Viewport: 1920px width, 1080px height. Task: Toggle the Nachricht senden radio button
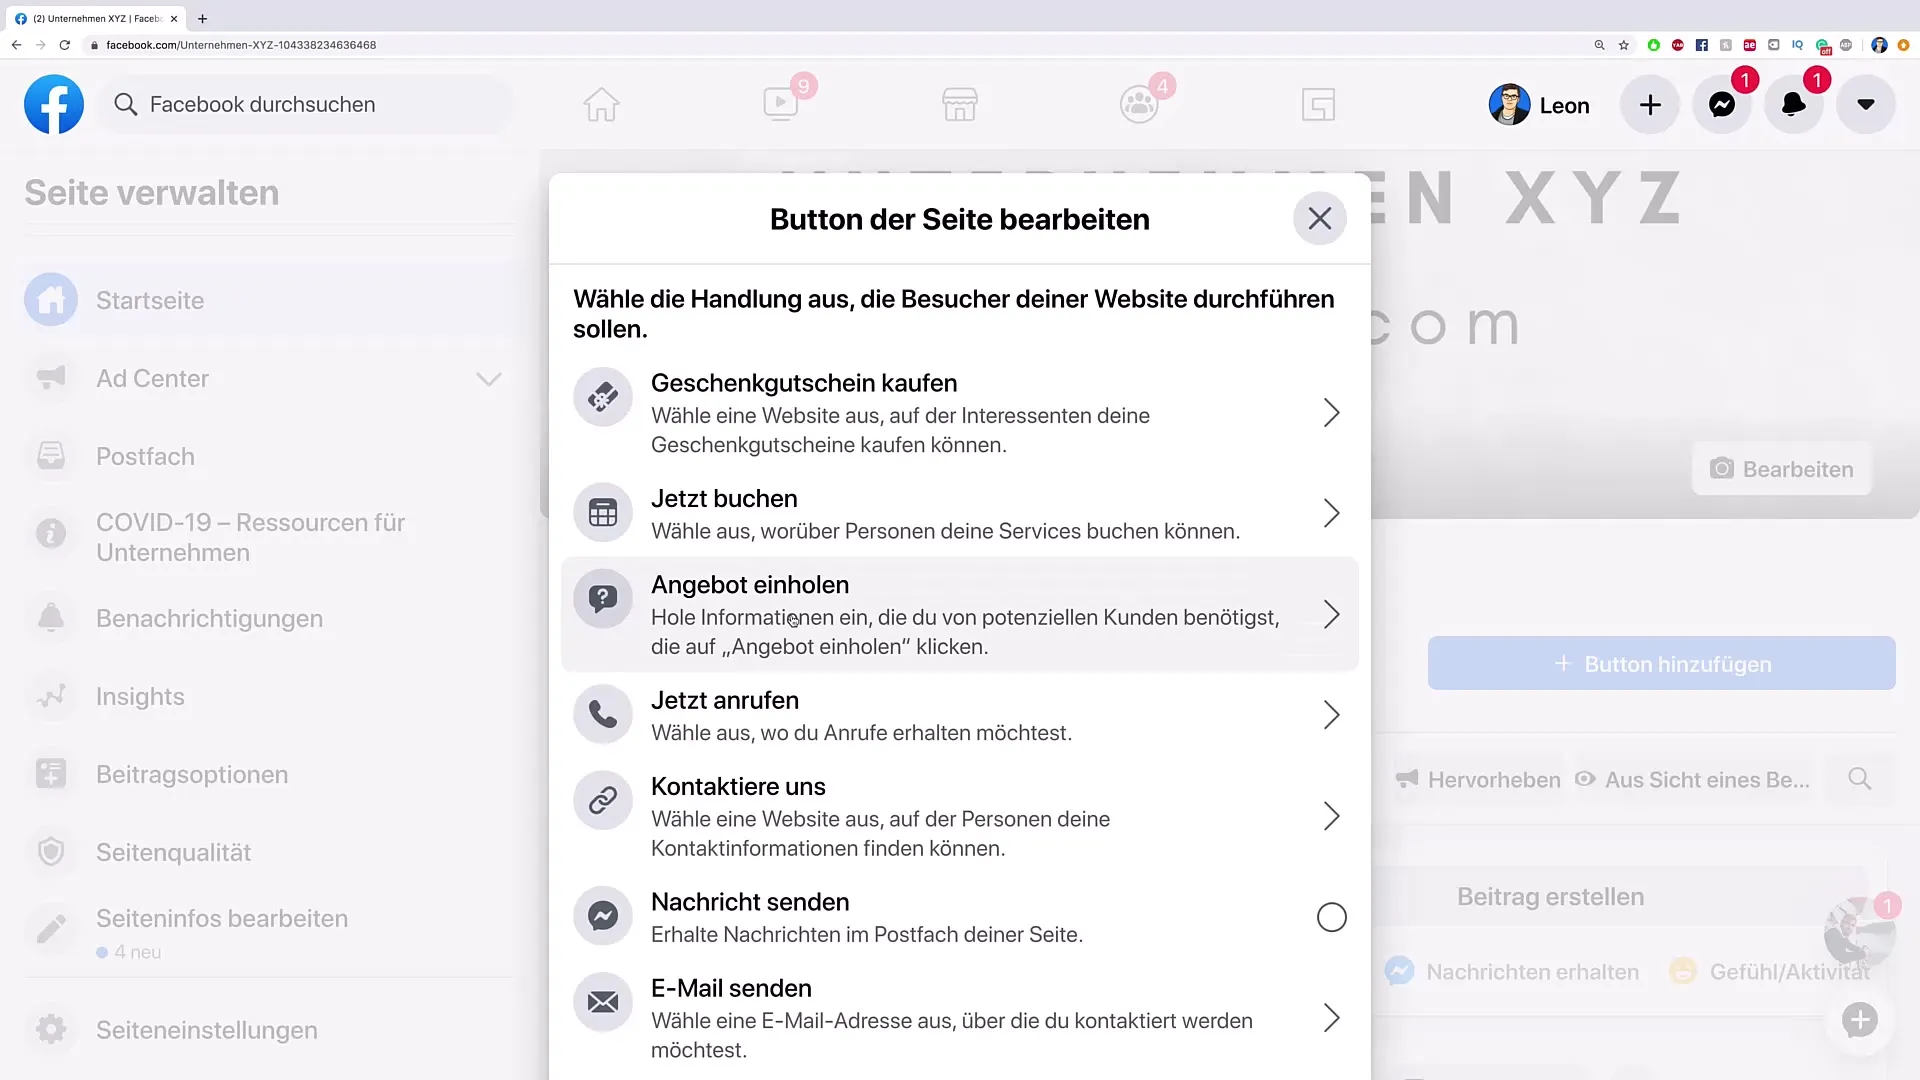click(x=1331, y=916)
